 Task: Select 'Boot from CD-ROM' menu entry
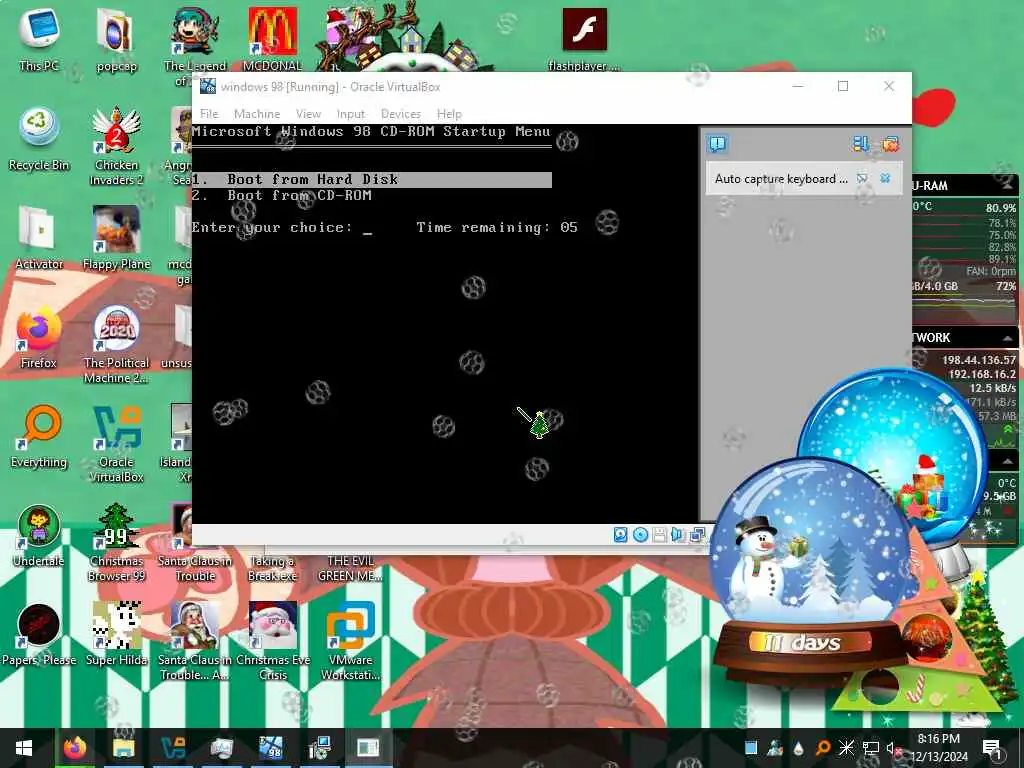pos(282,195)
